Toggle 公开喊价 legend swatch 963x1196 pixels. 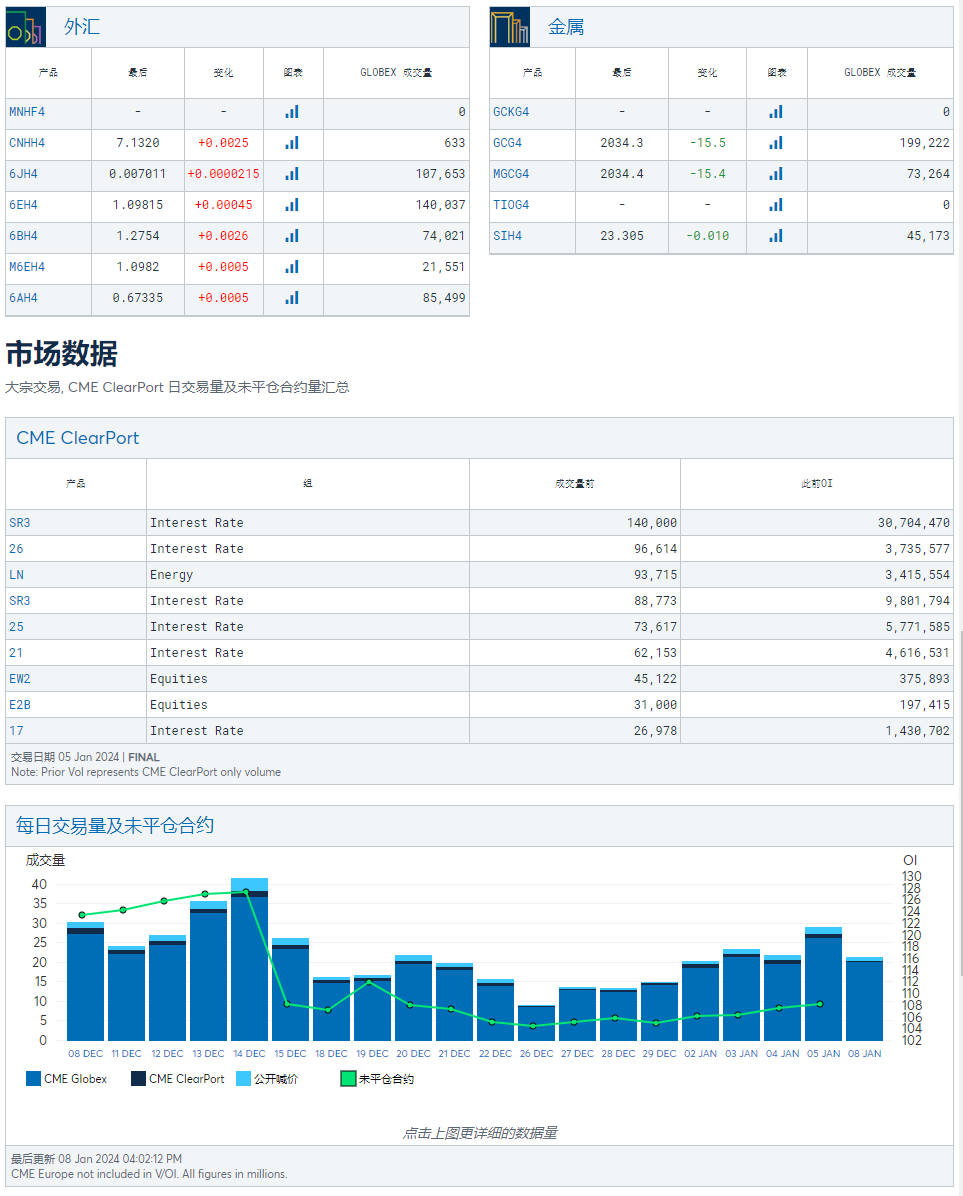point(243,1079)
